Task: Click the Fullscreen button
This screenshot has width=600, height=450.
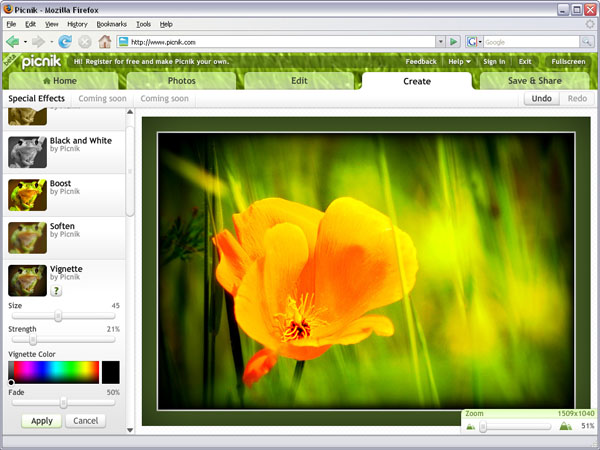Action: pos(568,62)
